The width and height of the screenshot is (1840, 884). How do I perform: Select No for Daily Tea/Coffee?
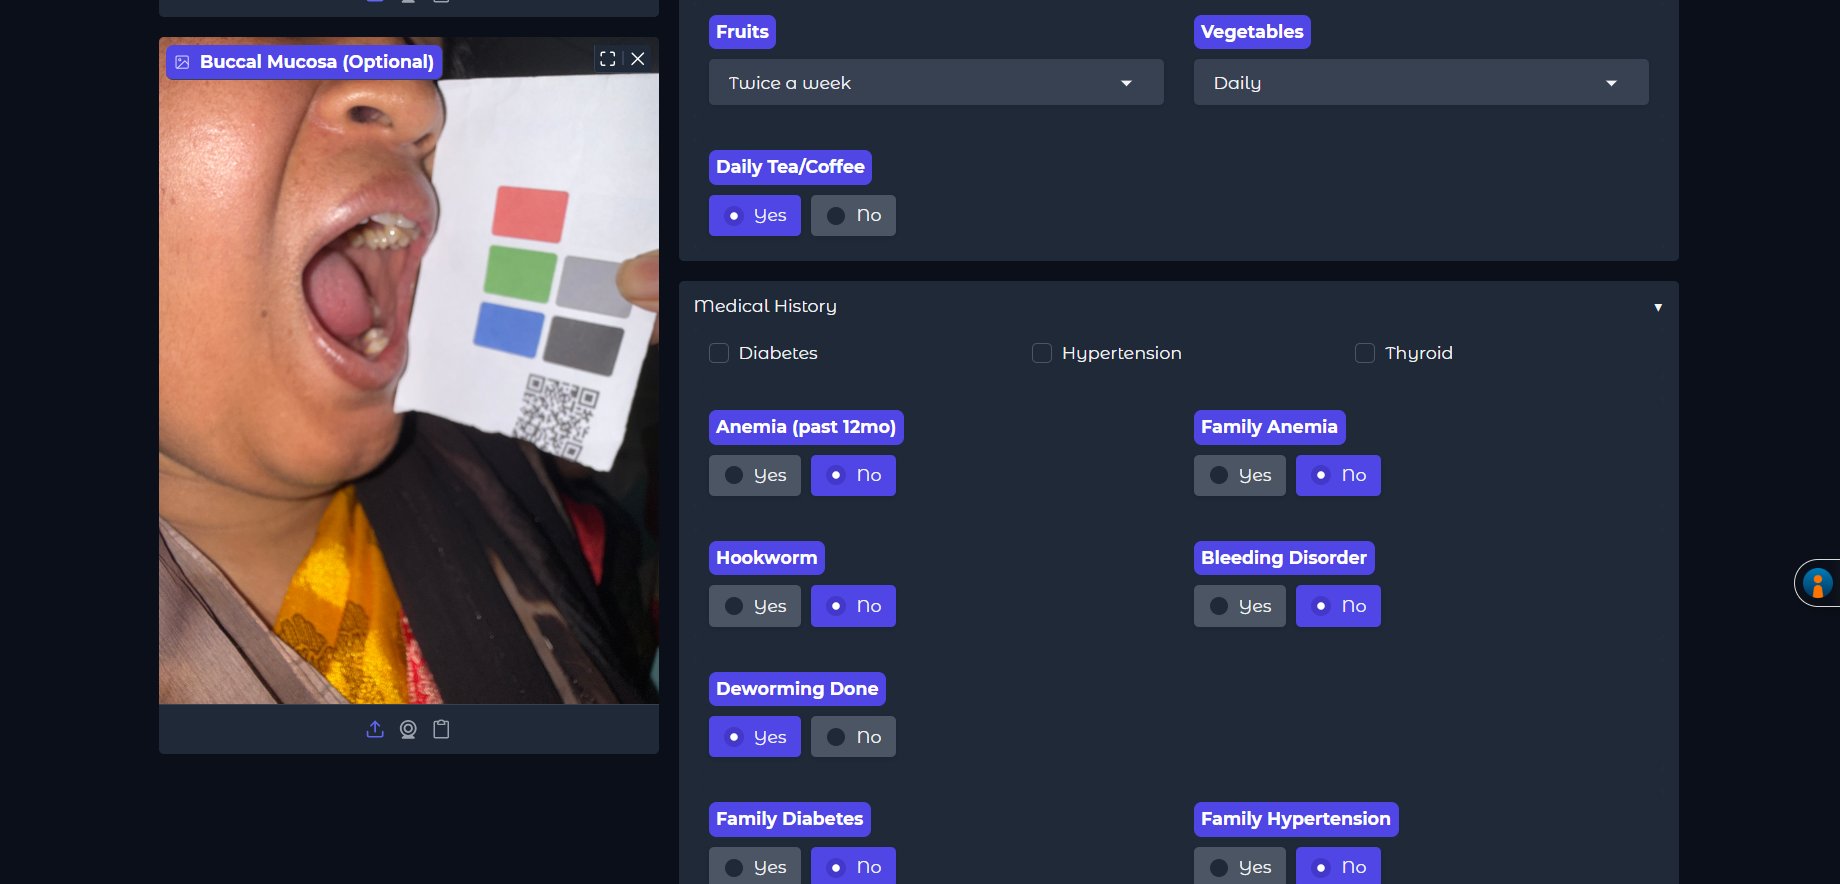853,216
